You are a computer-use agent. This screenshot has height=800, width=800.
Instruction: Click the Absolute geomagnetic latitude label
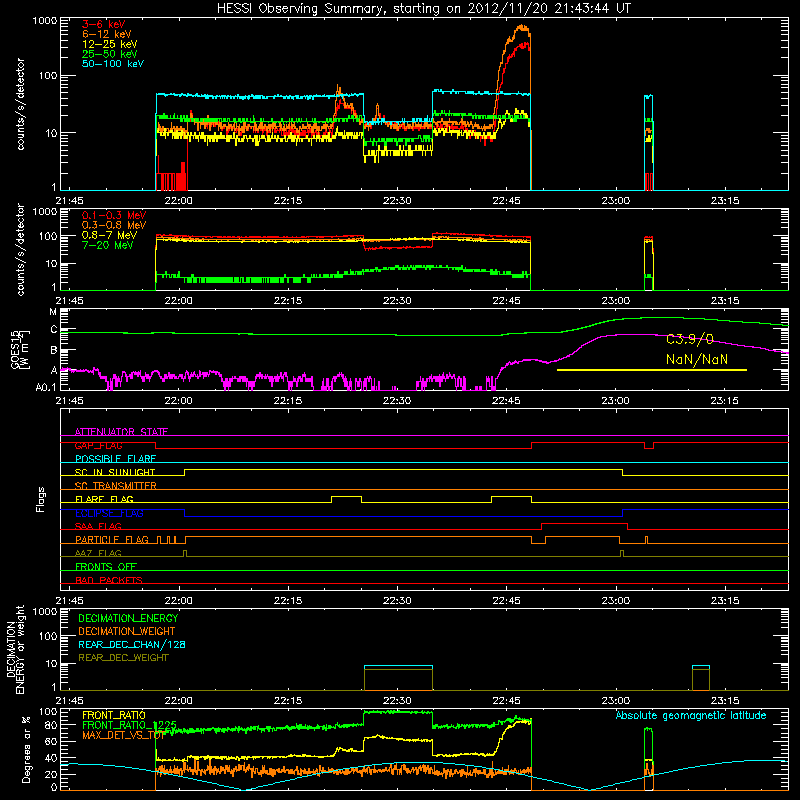coord(691,715)
